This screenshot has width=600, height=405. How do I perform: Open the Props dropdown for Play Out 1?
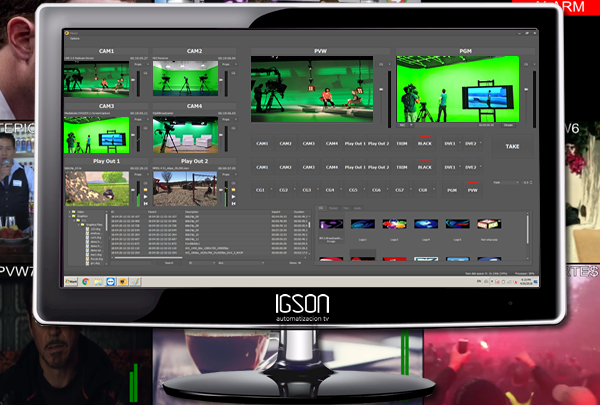140,175
